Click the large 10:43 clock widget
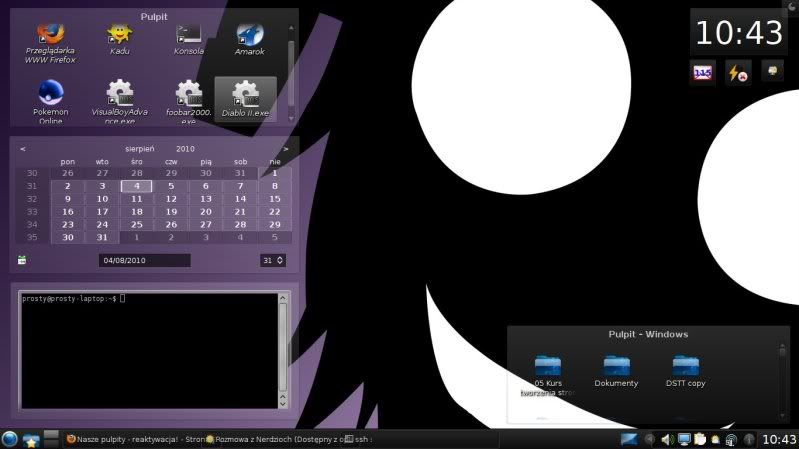This screenshot has width=799, height=449. coord(739,33)
